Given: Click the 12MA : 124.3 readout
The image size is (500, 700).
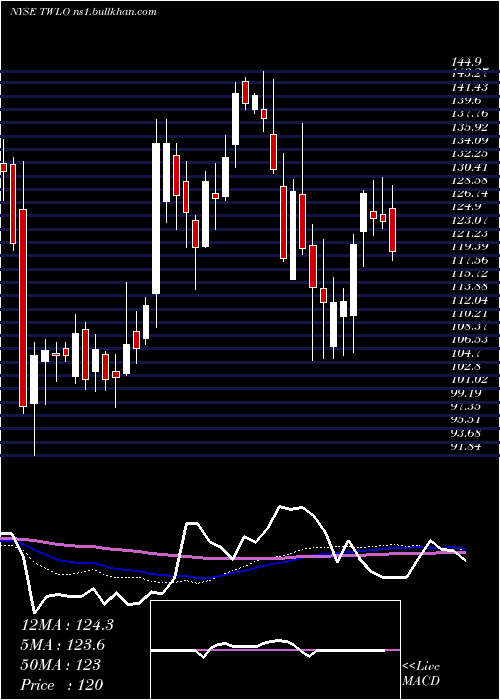Looking at the screenshot, I should (67, 625).
